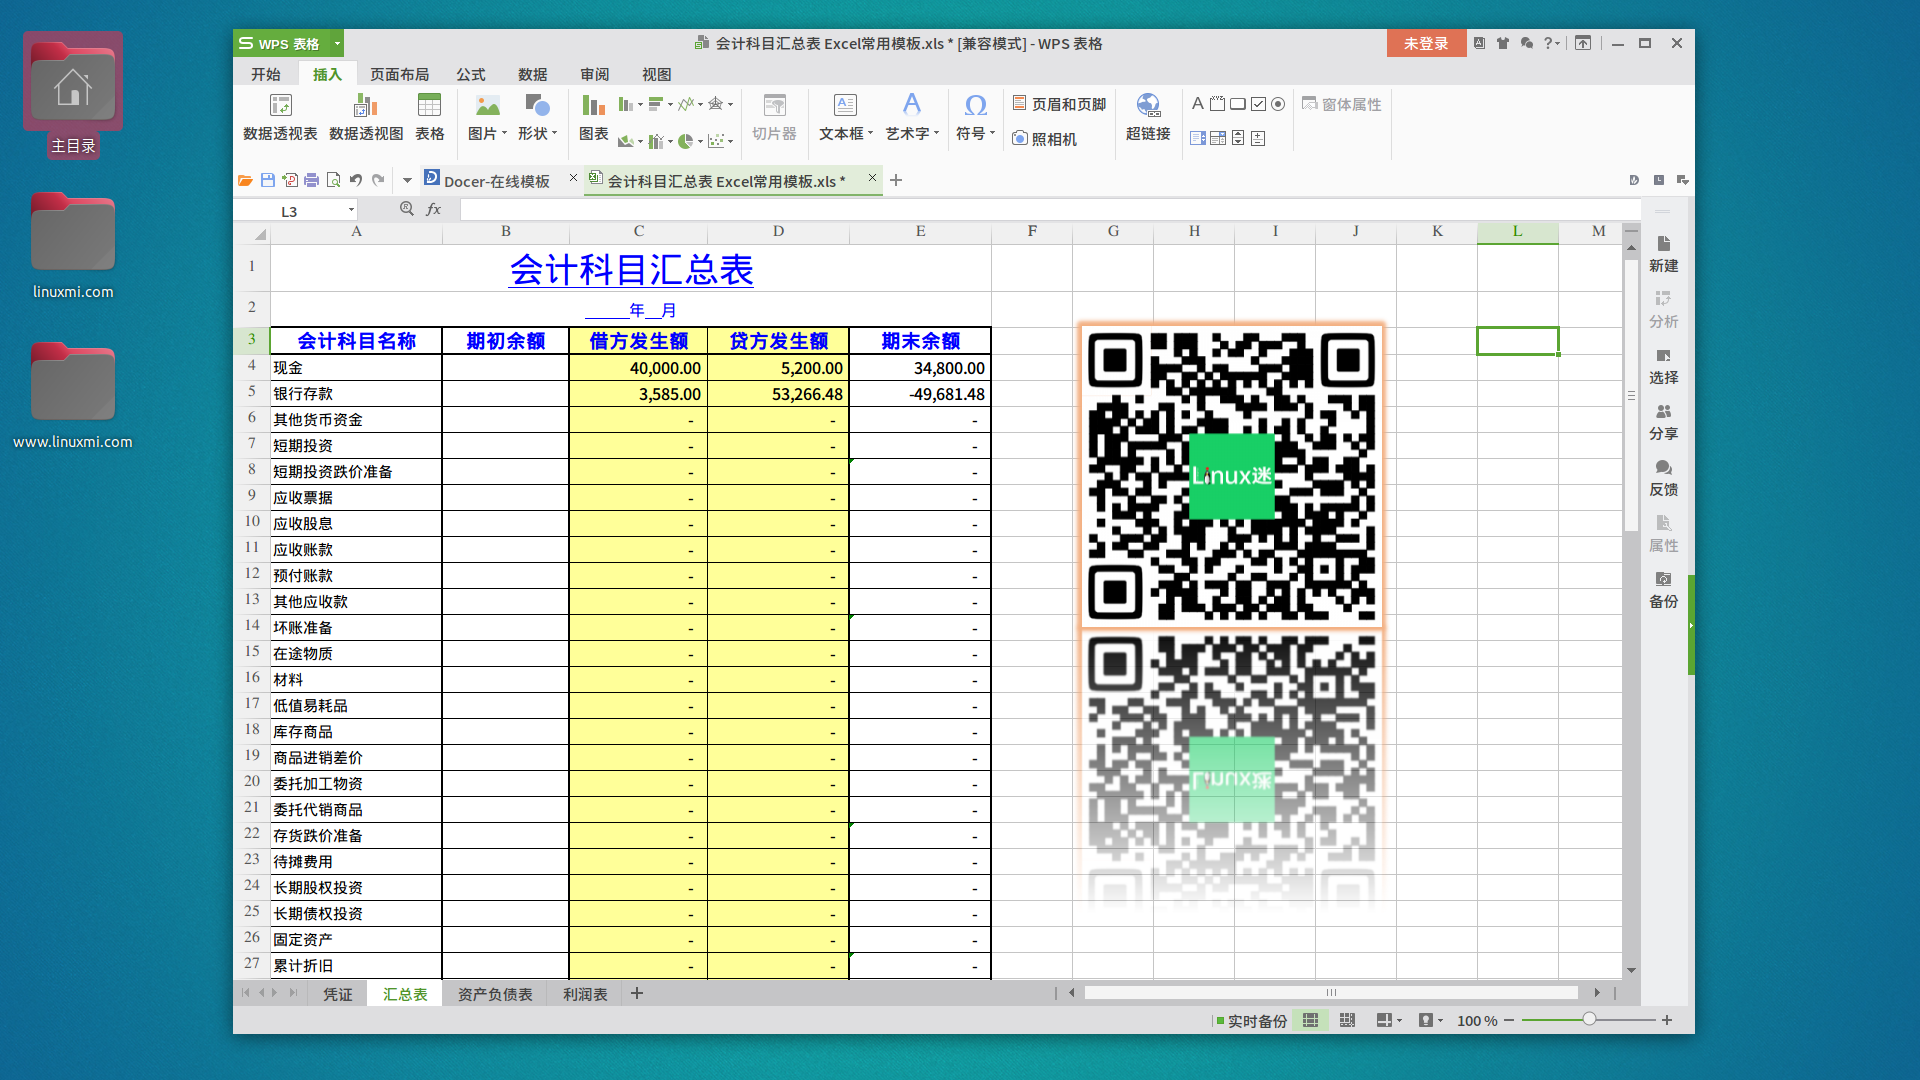Insert a checkbox form control
Viewport: 1920px width, 1080px height.
1258,104
